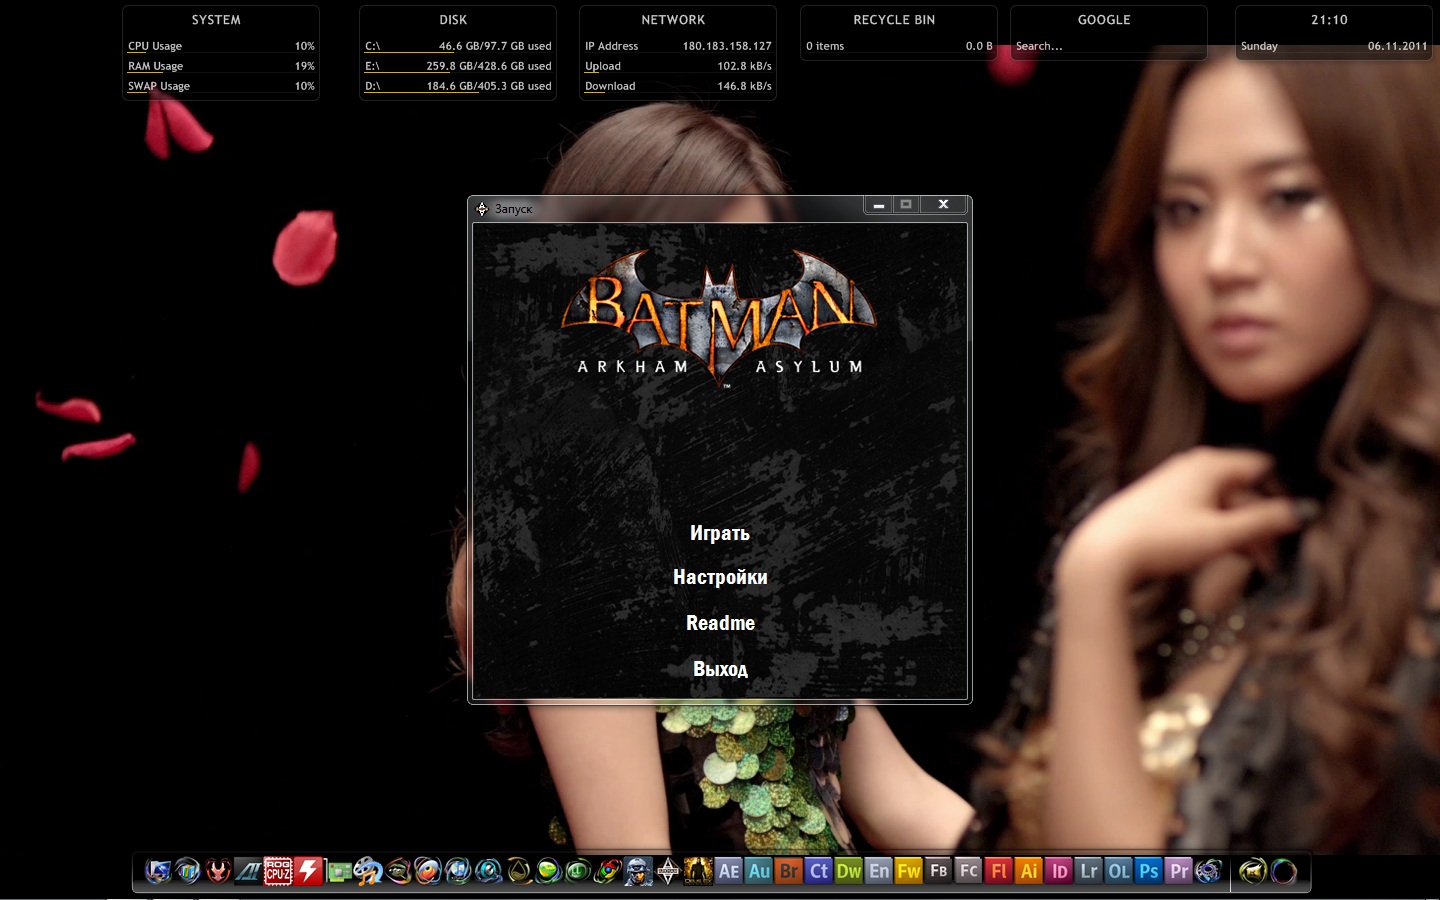The image size is (1440, 900).
Task: Launch Google Chrome from the dock
Action: click(x=608, y=871)
